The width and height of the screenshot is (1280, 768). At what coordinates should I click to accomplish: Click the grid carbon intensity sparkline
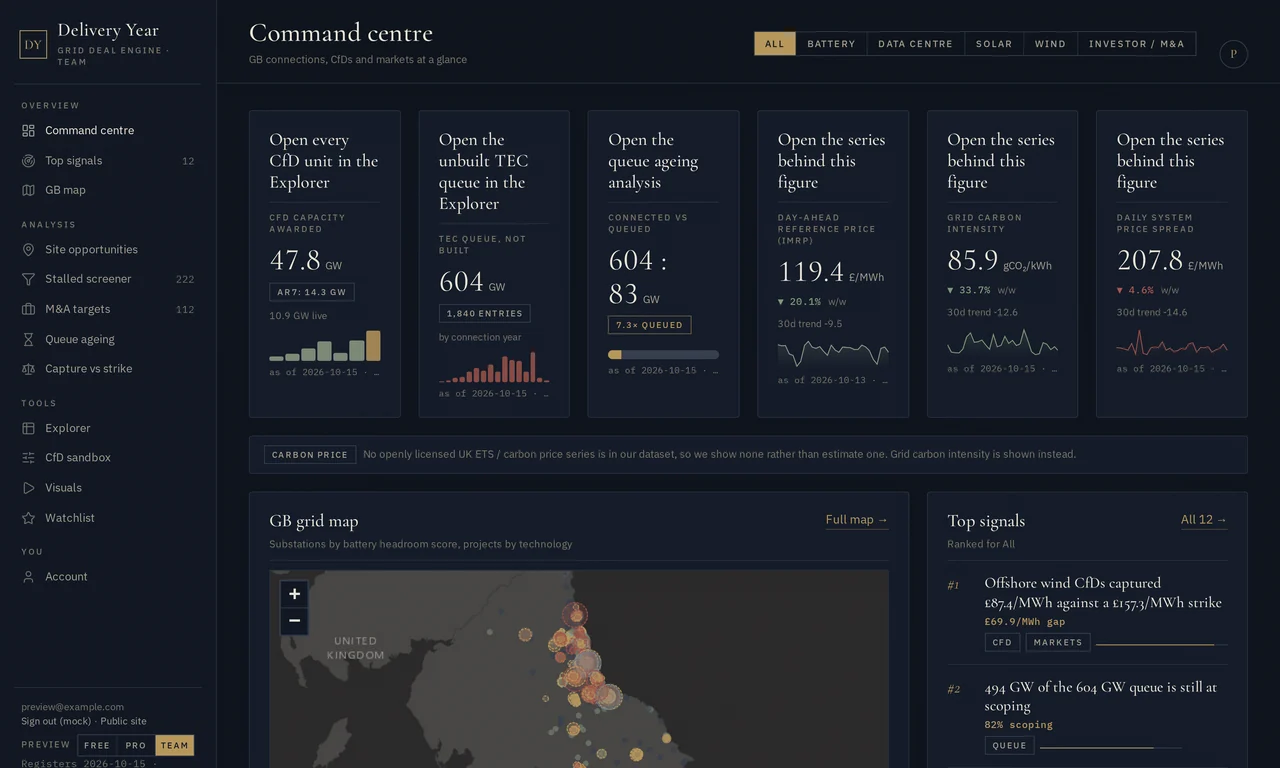(x=1002, y=343)
